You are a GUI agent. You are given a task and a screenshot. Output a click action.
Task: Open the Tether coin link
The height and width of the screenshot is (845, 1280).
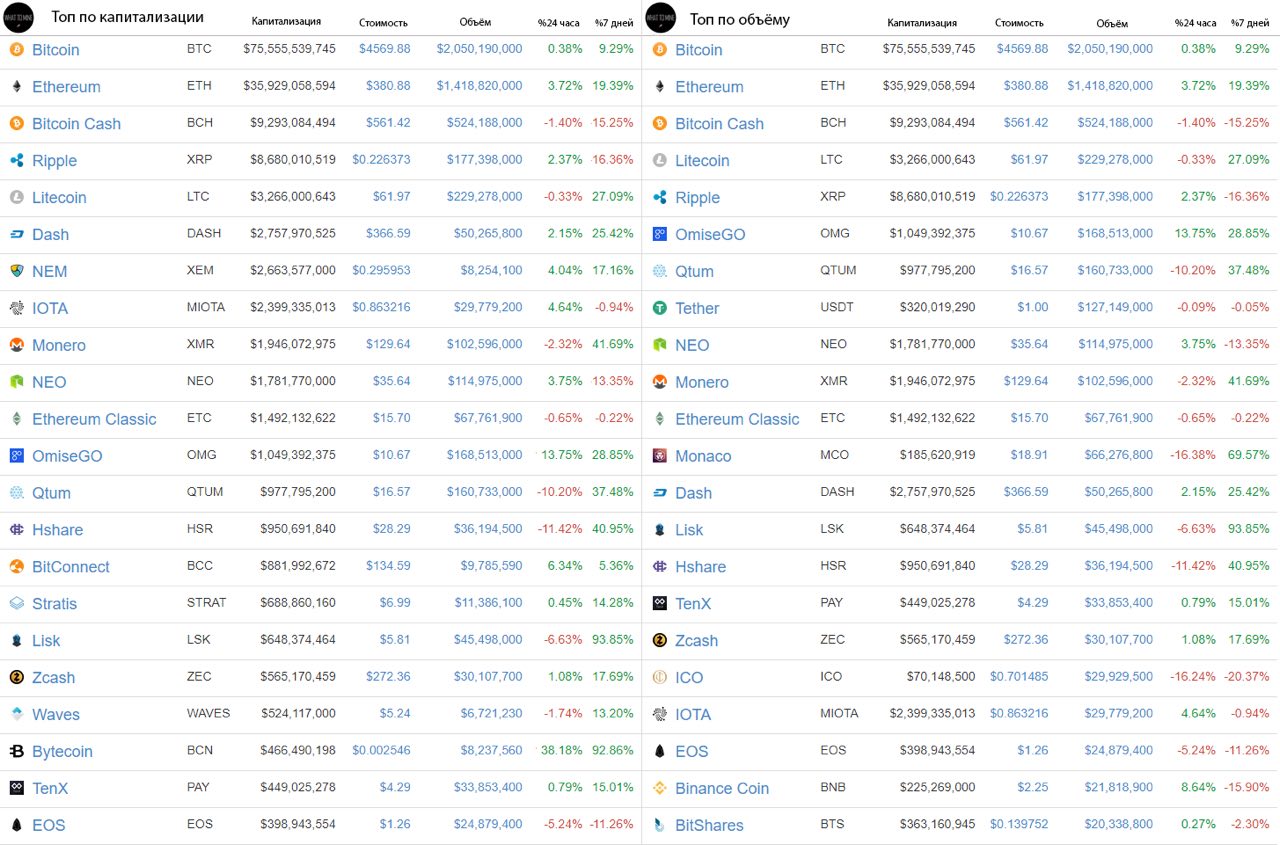[x=697, y=308]
